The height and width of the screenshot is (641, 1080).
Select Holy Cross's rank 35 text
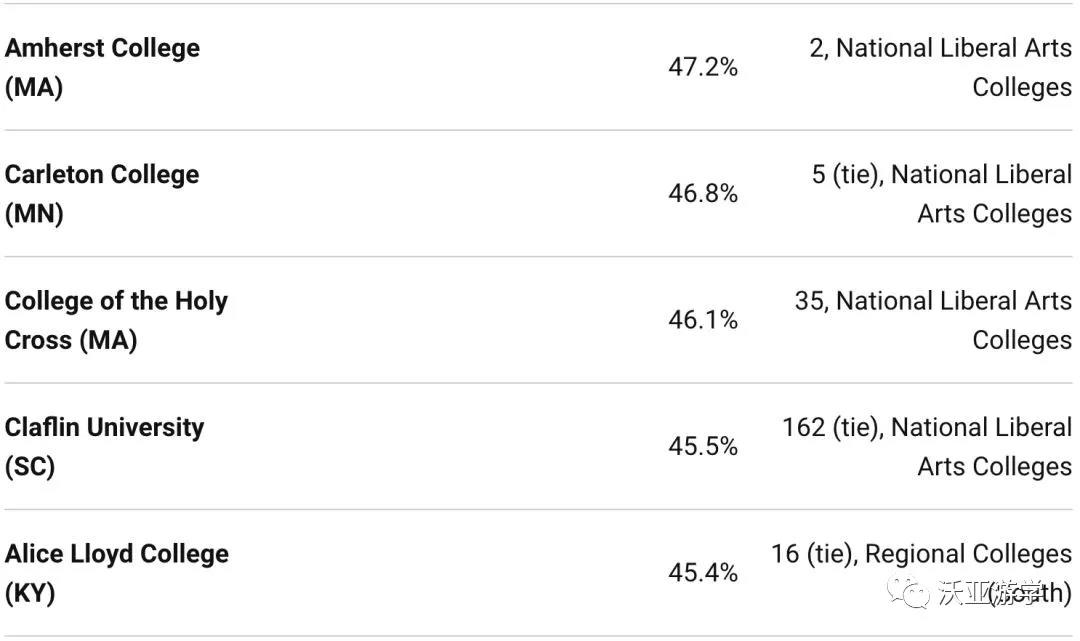click(933, 320)
